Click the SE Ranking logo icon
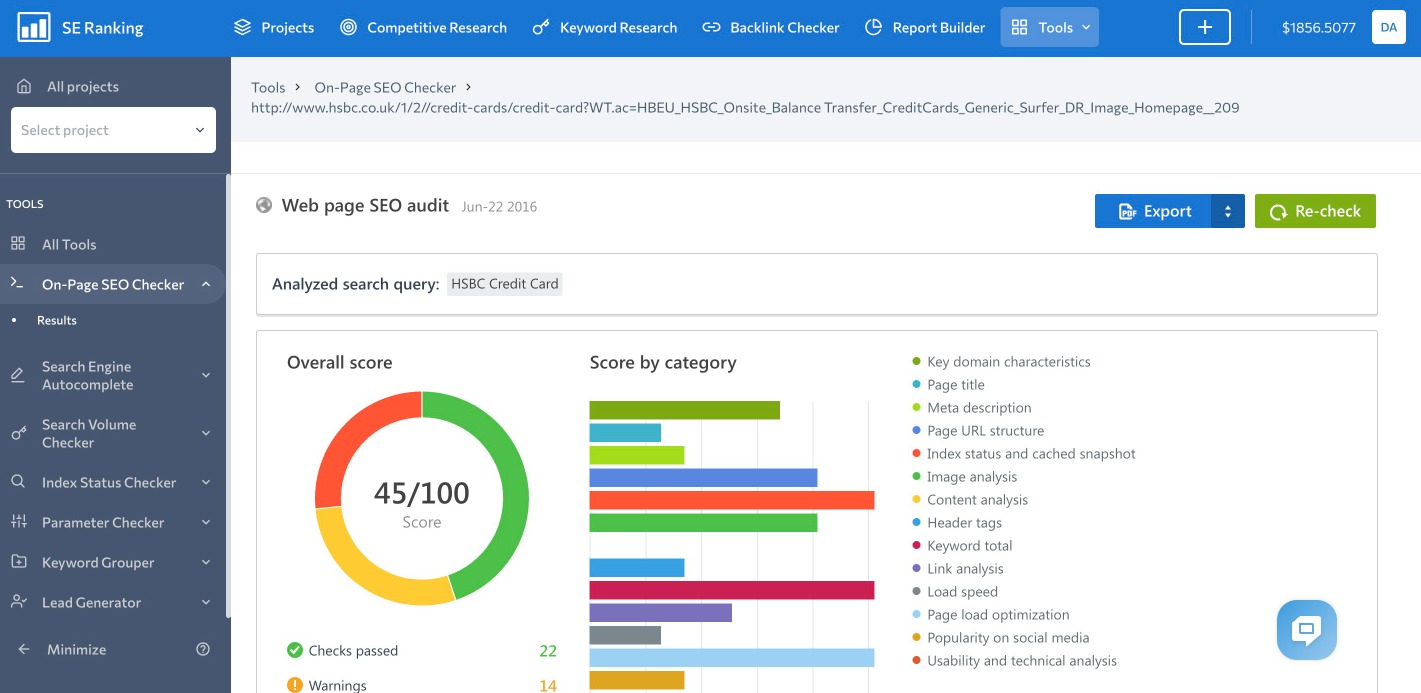Image resolution: width=1421 pixels, height=693 pixels. tap(33, 27)
